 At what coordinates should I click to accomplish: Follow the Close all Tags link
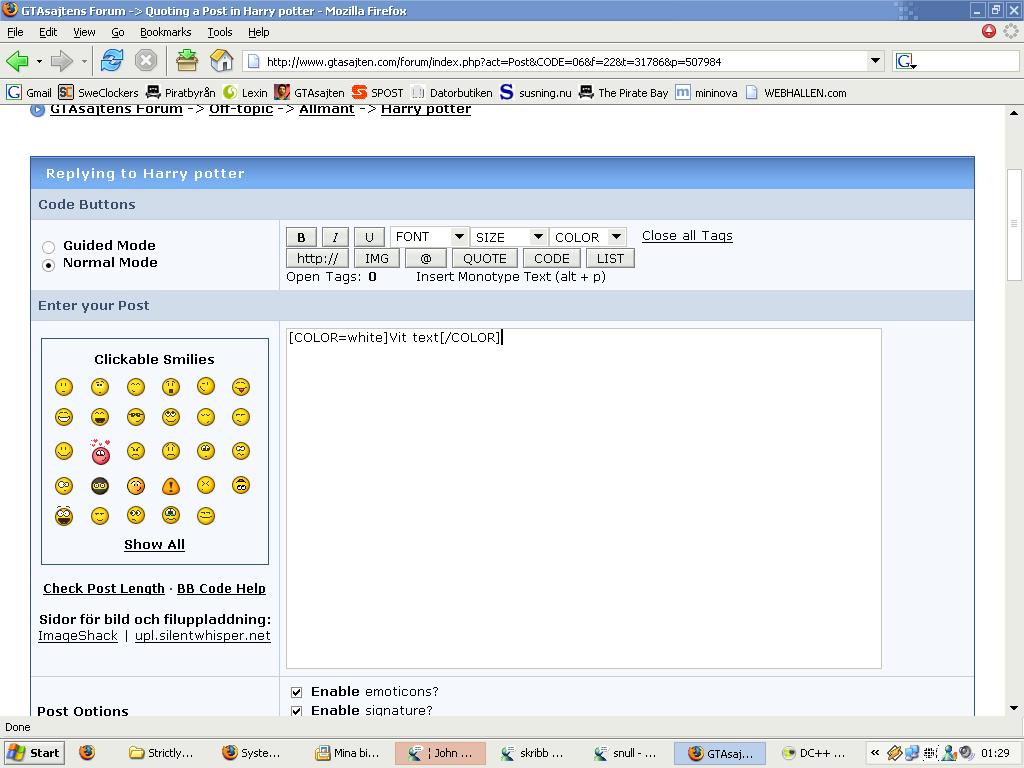click(687, 236)
